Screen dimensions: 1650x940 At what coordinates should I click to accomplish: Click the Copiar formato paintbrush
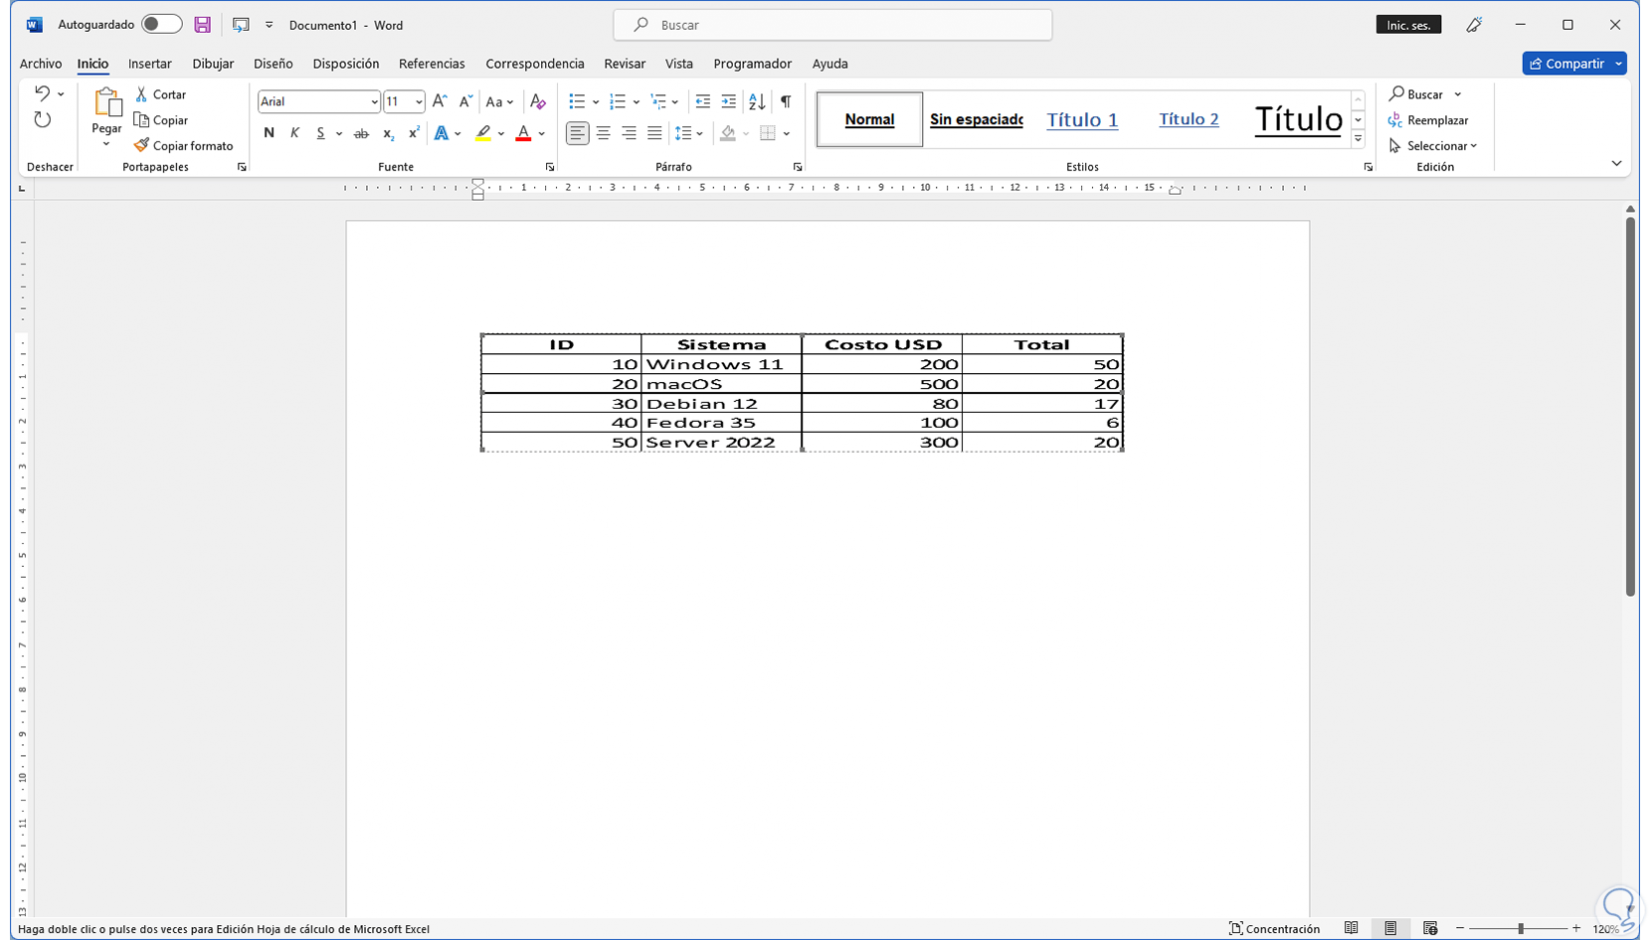184,146
